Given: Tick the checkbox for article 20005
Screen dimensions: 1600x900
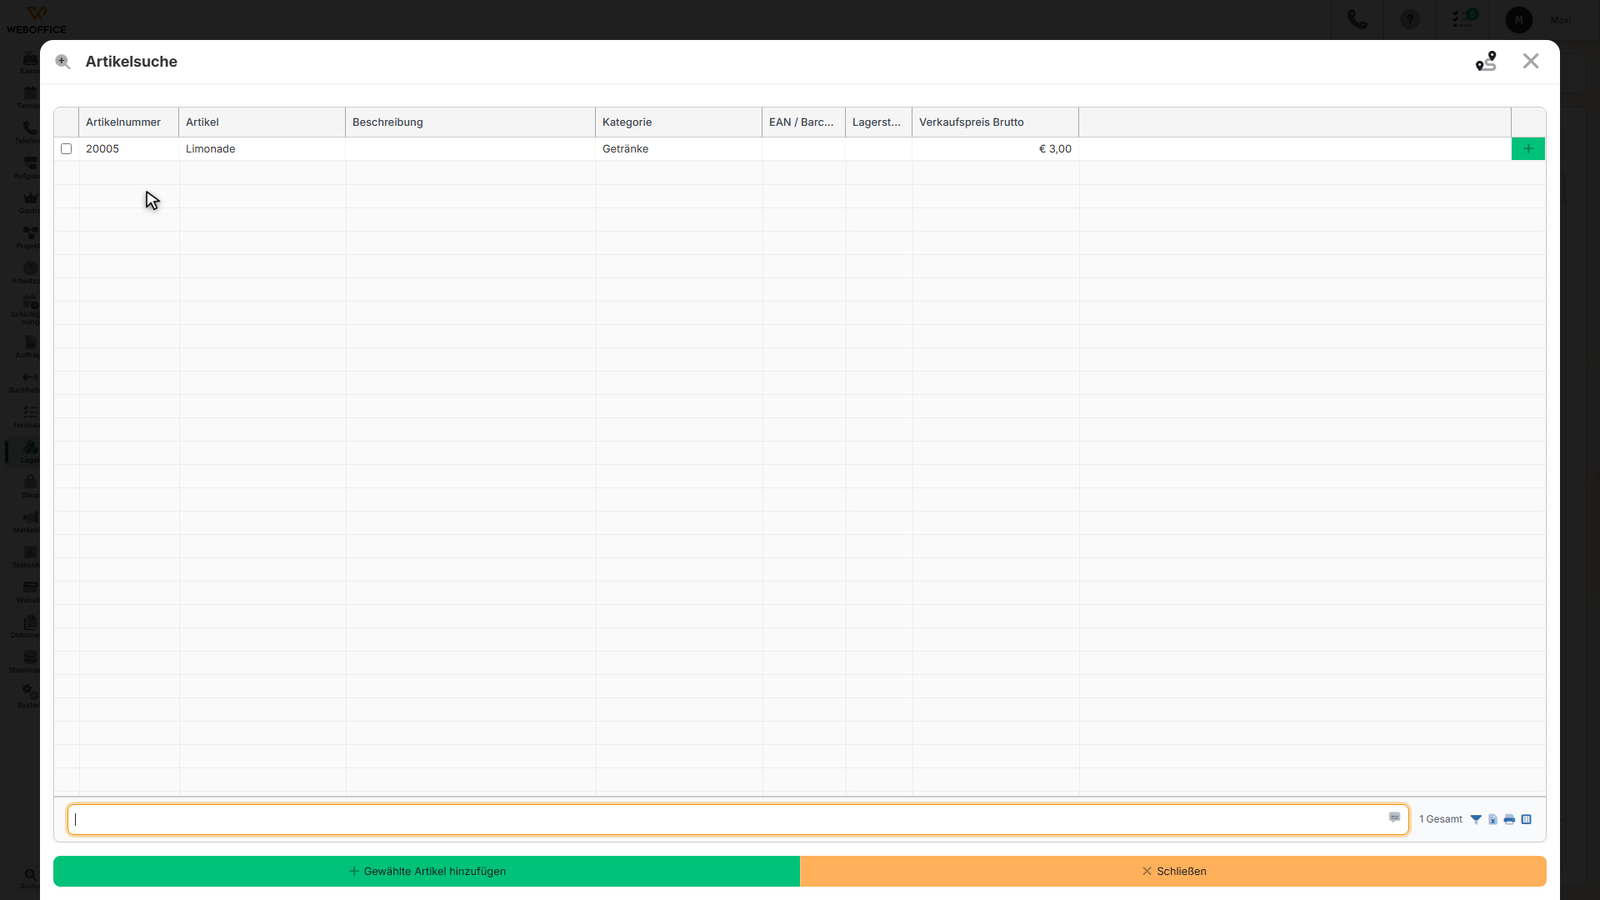Looking at the screenshot, I should 66,149.
